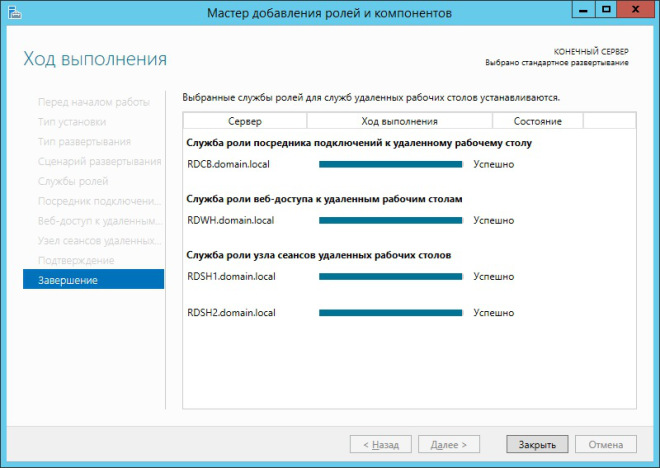Maximize the wizard window
The image size is (660, 468).
pyautogui.click(x=606, y=10)
